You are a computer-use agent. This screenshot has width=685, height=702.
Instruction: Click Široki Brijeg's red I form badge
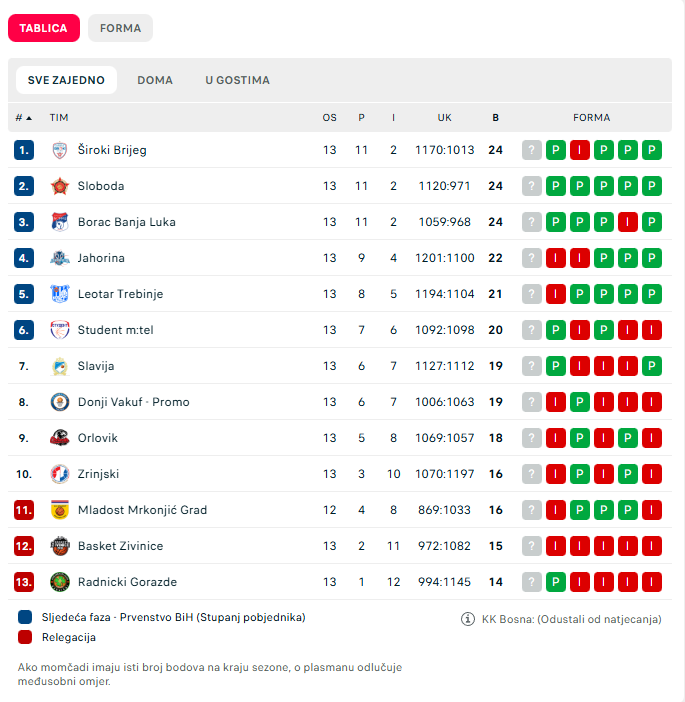click(x=580, y=150)
